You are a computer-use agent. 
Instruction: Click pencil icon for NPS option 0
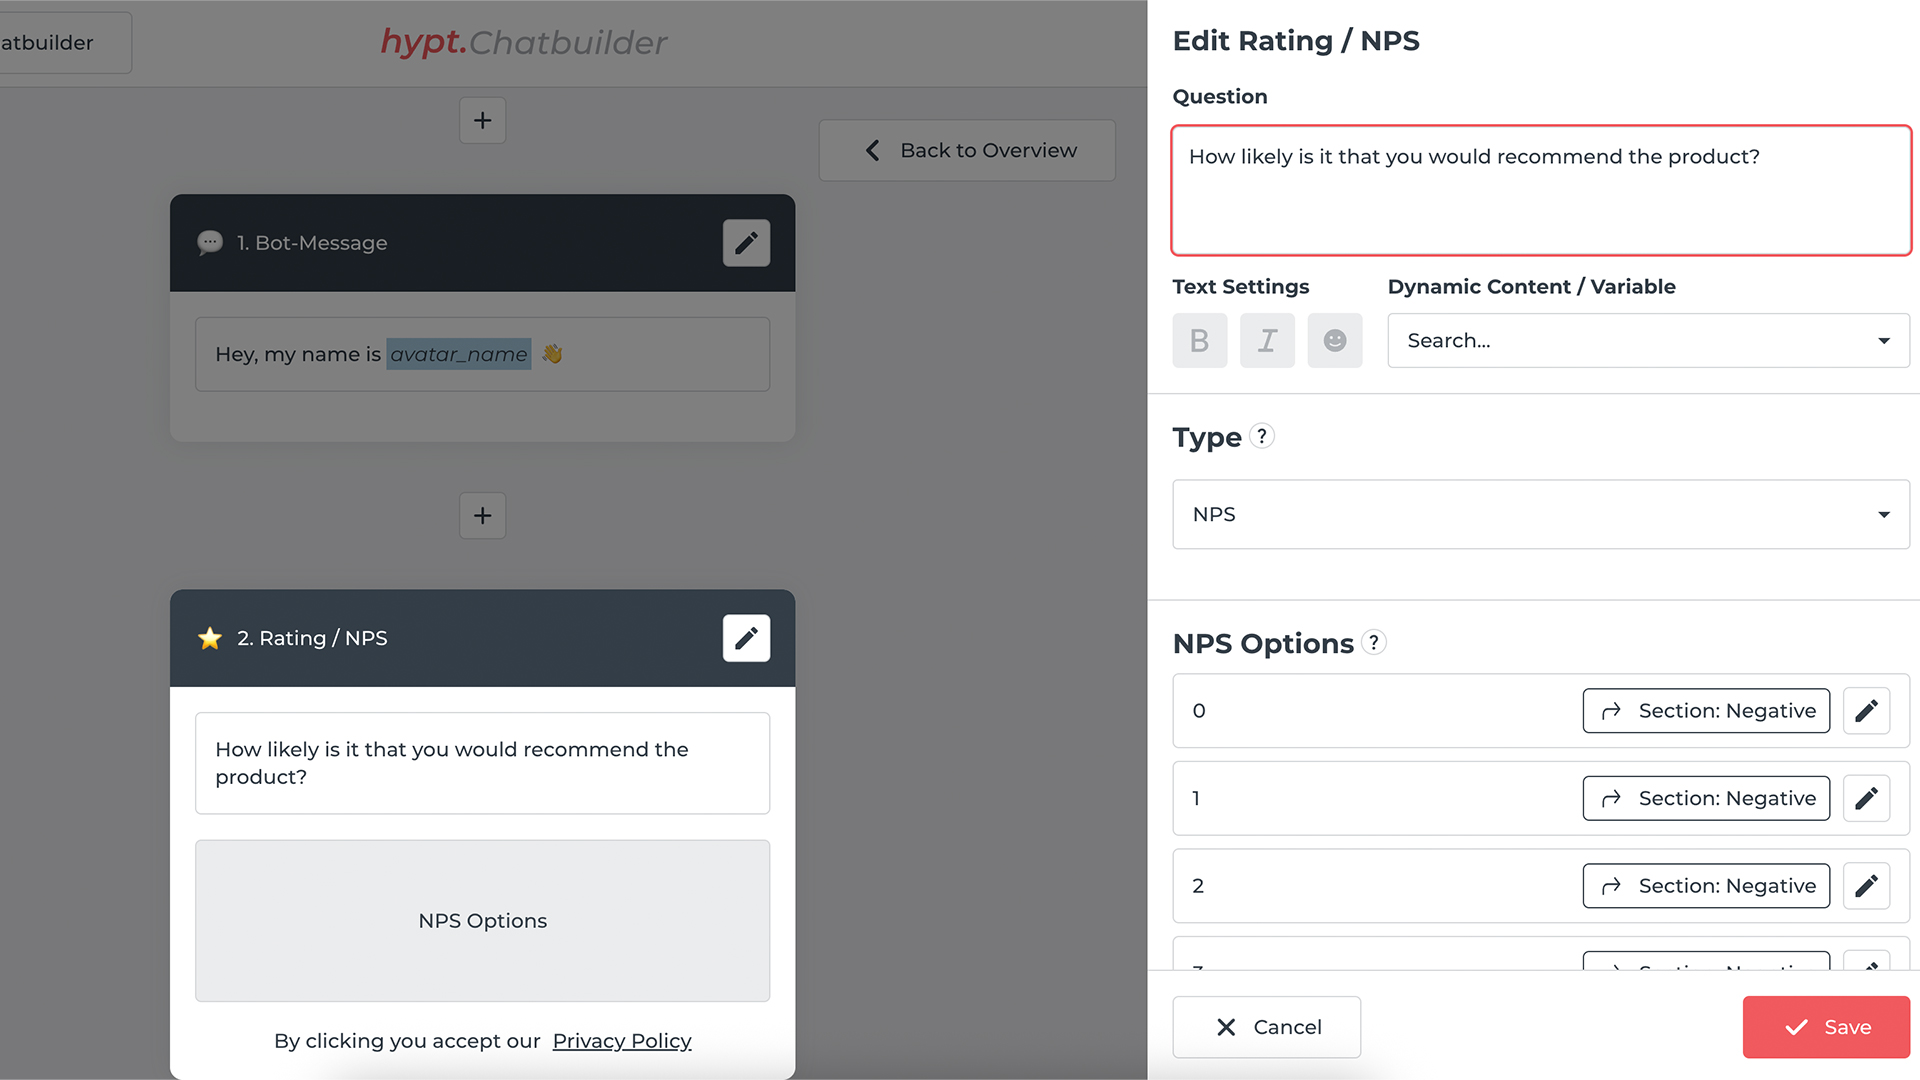pos(1865,711)
